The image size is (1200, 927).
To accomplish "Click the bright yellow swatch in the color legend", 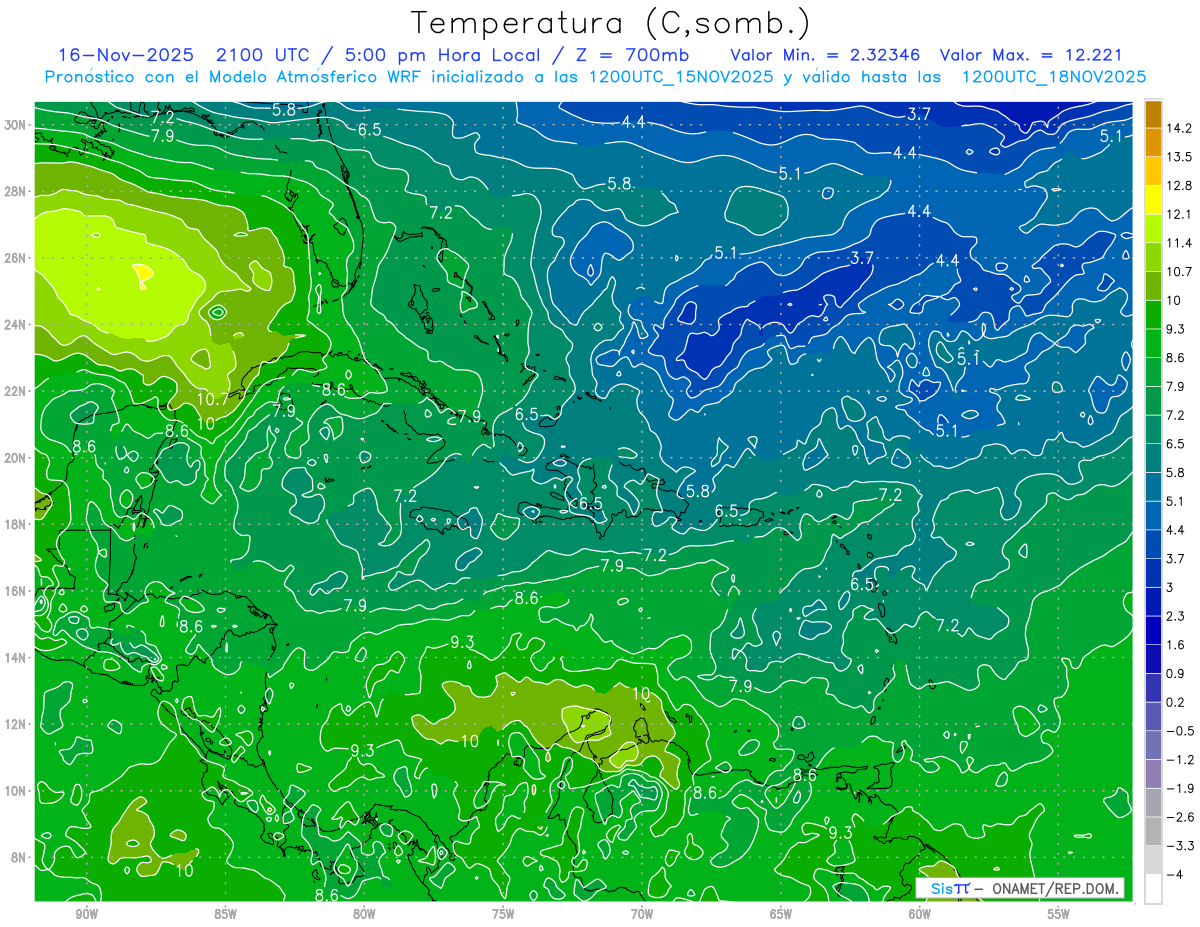I will pos(1153,200).
